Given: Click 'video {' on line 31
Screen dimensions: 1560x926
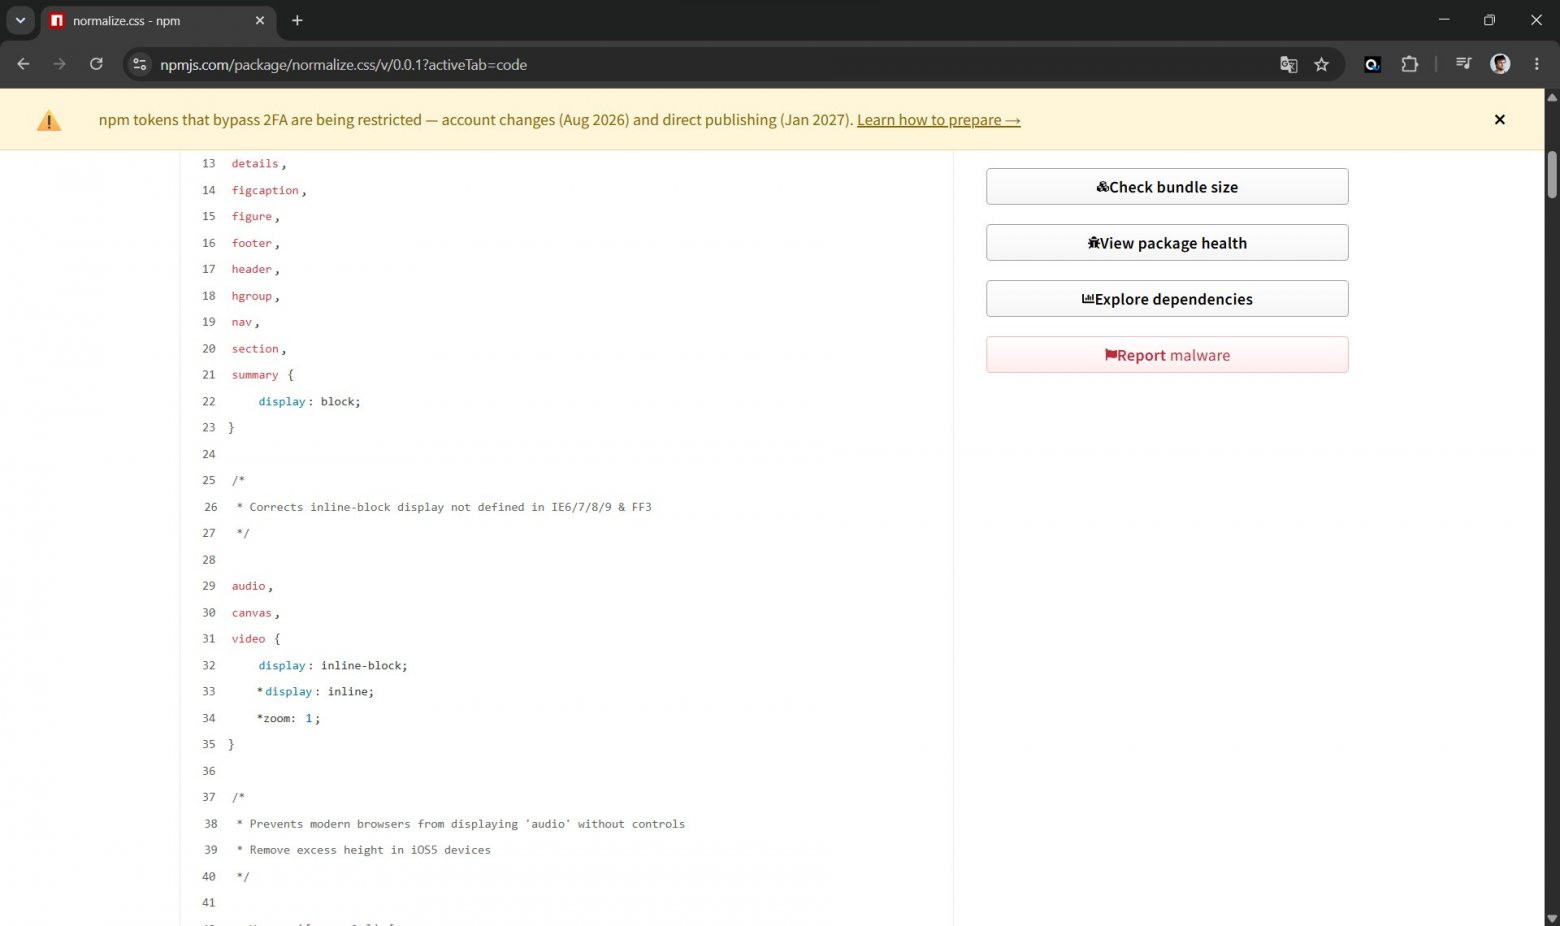Looking at the screenshot, I should click(x=256, y=639).
